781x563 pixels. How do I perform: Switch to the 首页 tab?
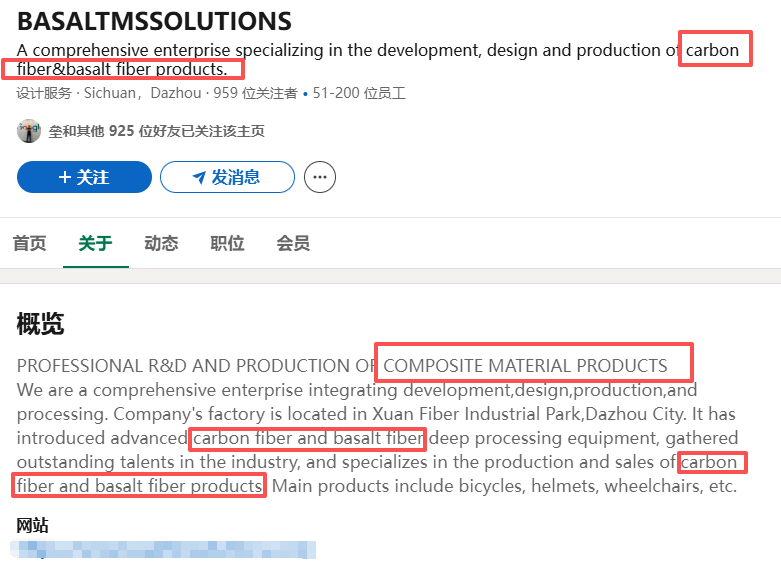tap(29, 243)
